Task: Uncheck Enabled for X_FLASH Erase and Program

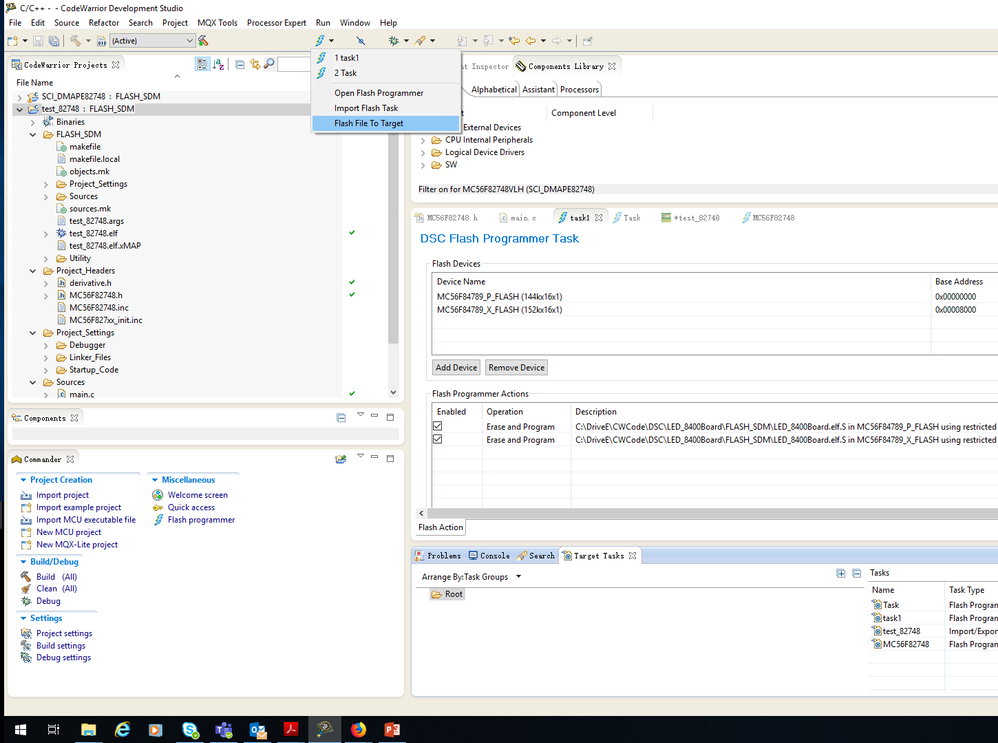Action: coord(437,439)
